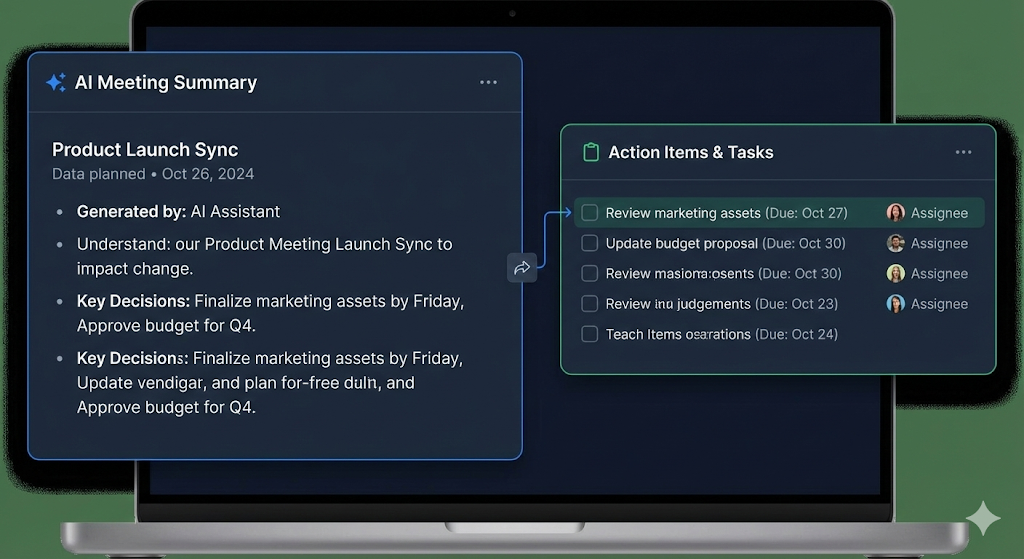Select the Action Items & Tasks heading

click(691, 152)
